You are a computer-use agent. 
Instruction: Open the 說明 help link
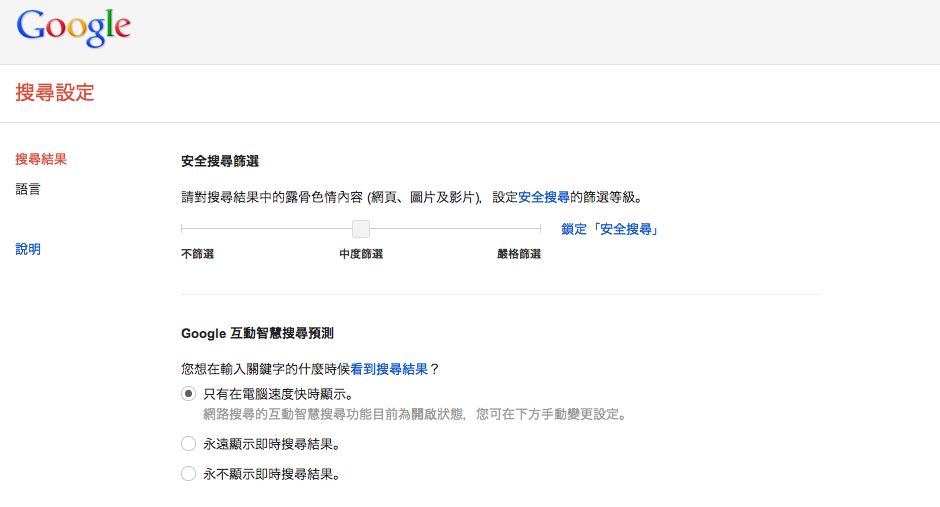coord(28,249)
